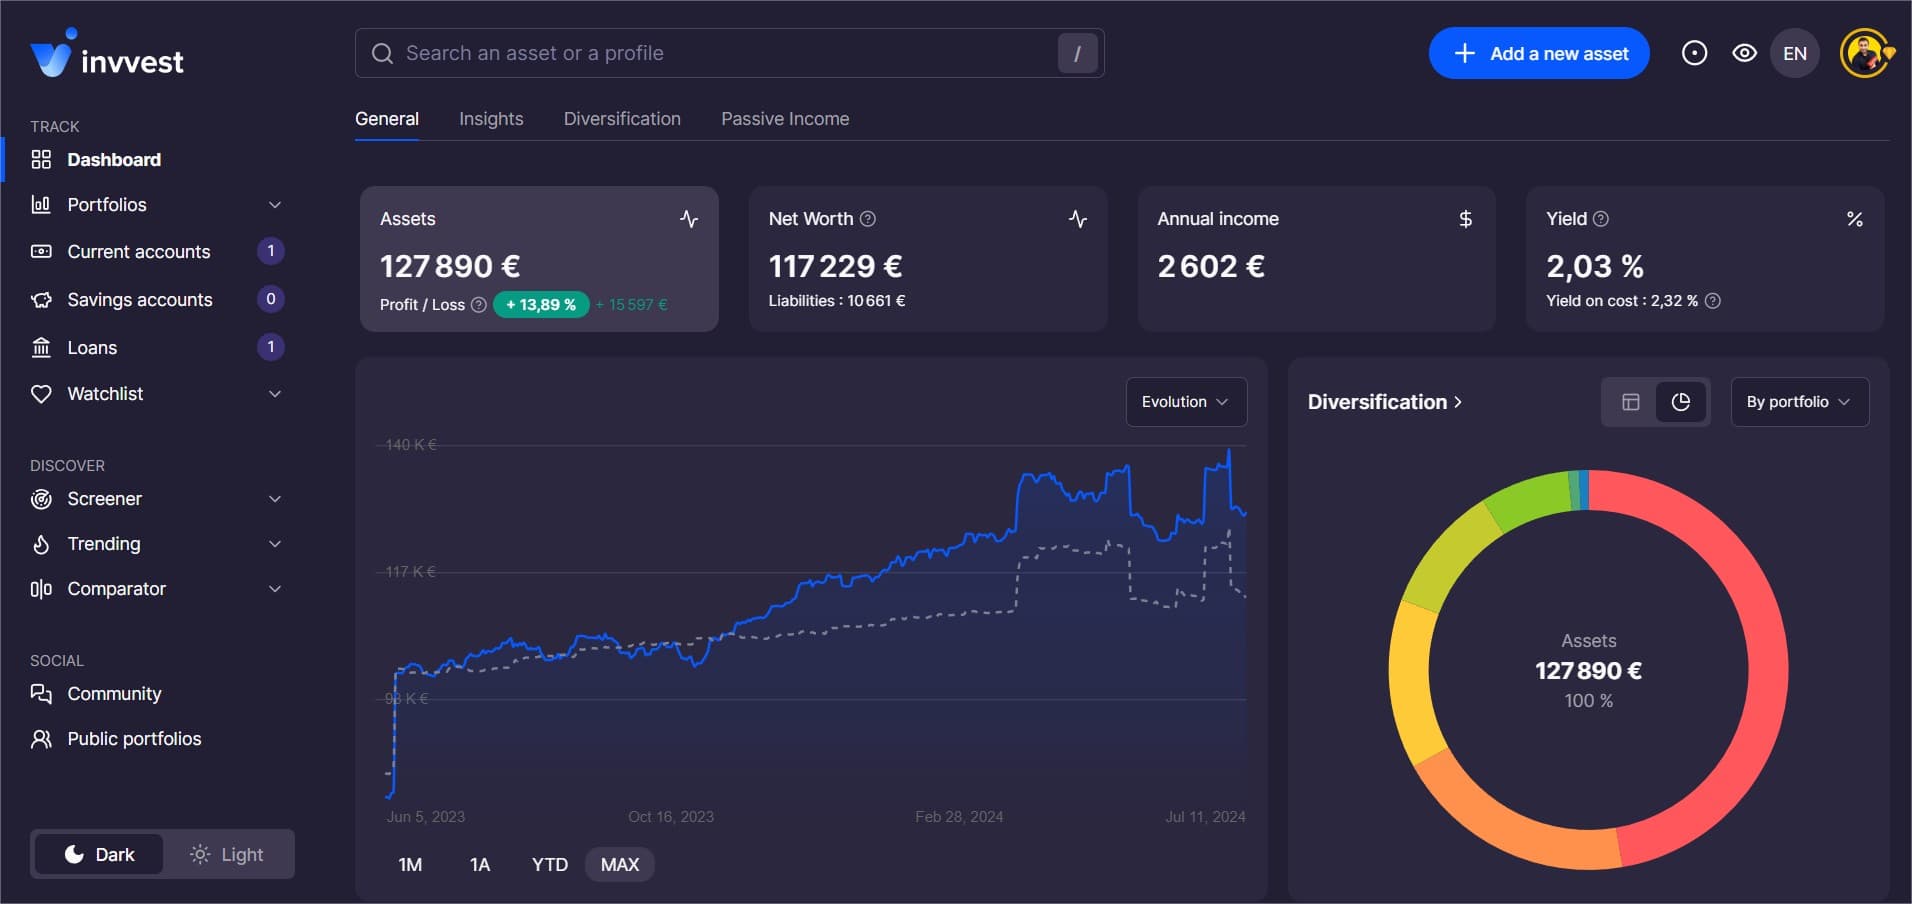Viewport: 1912px width, 904px height.
Task: Click the Net Worth sparkline icon
Action: (1078, 218)
